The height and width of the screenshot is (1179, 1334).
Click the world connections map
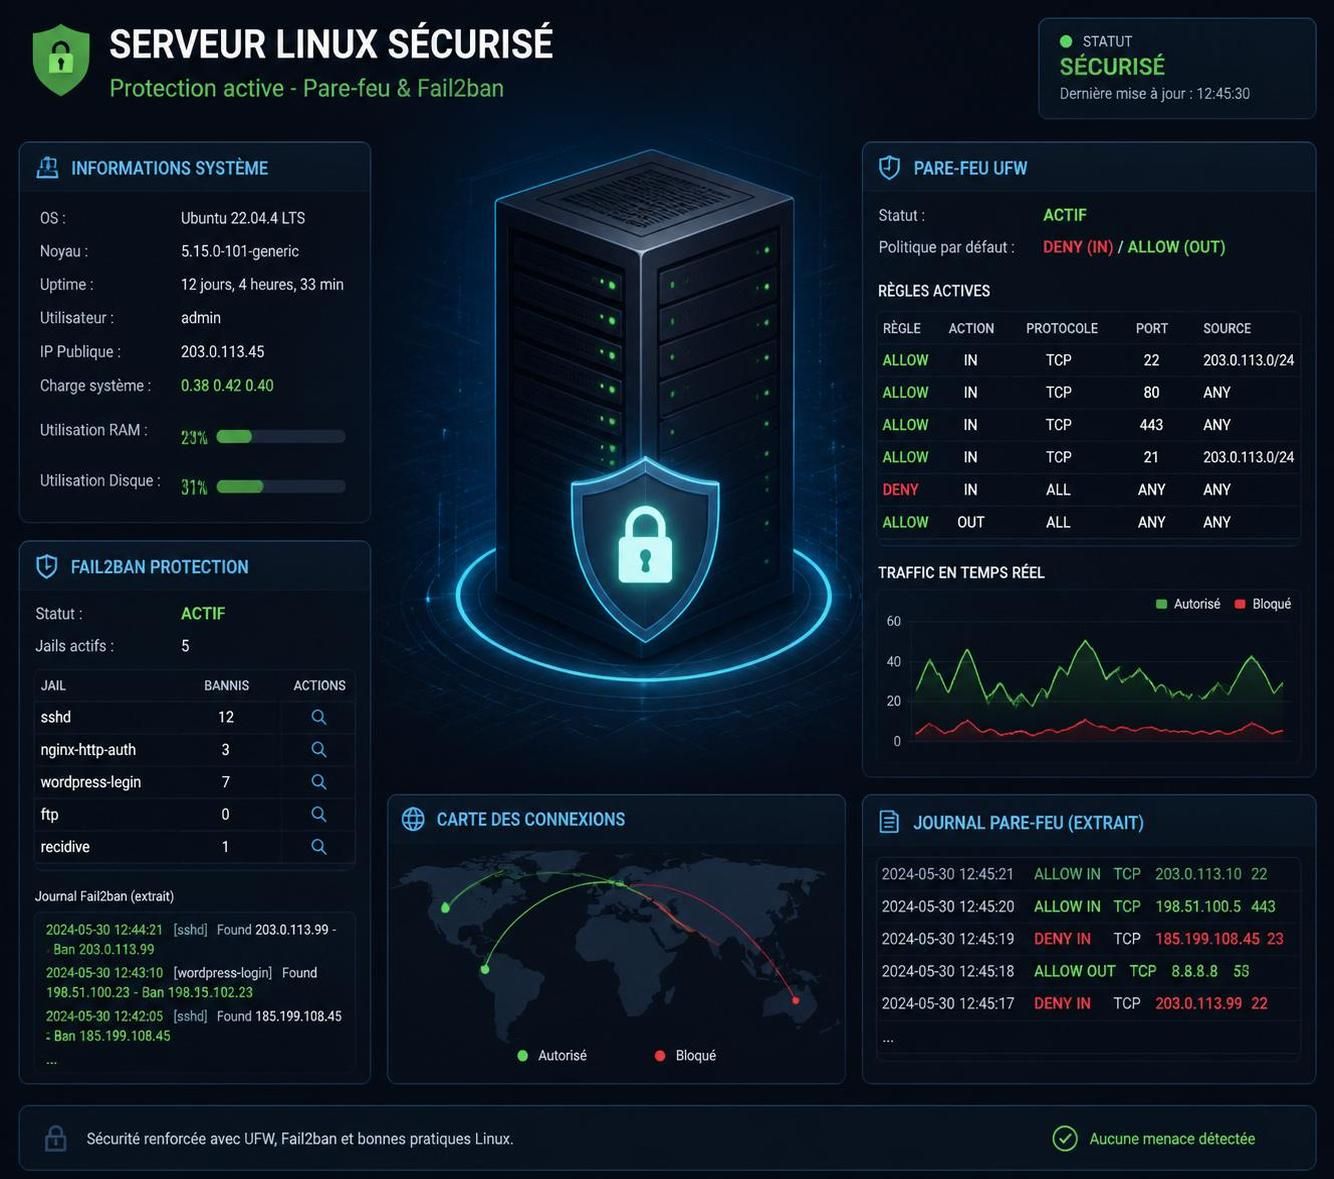[616, 945]
